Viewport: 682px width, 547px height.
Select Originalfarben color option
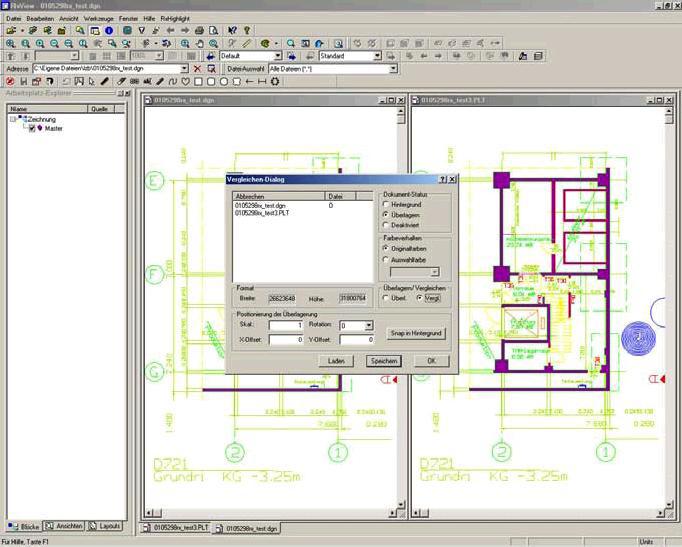(x=385, y=249)
